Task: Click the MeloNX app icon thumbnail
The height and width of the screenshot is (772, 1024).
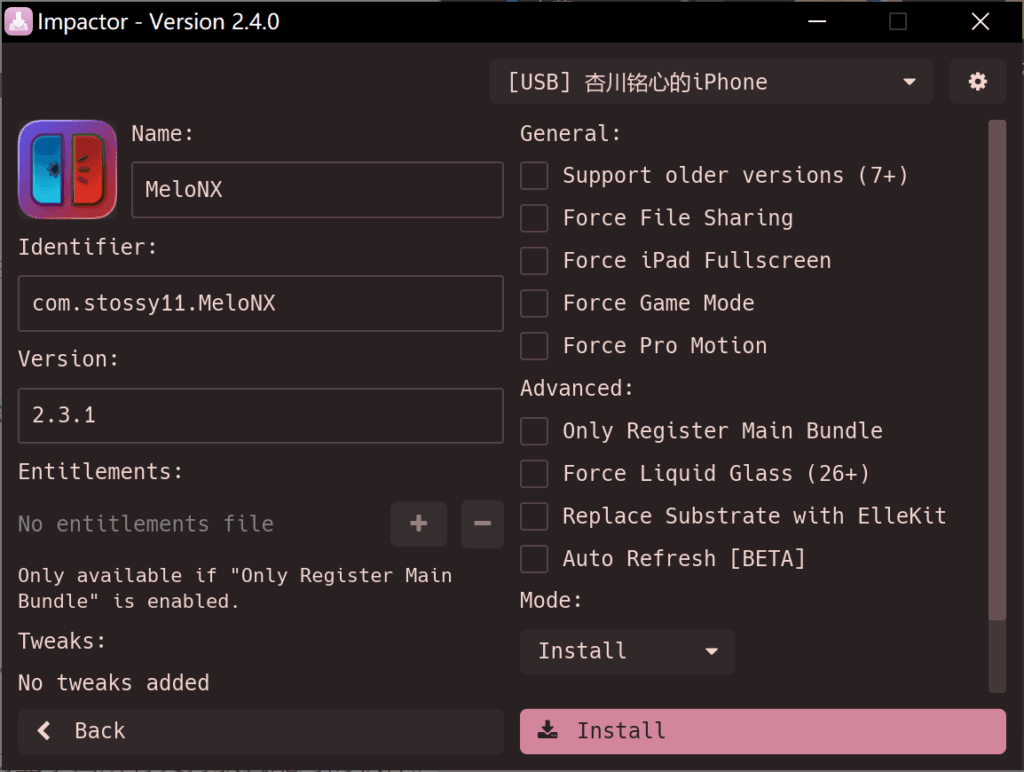Action: (x=68, y=169)
